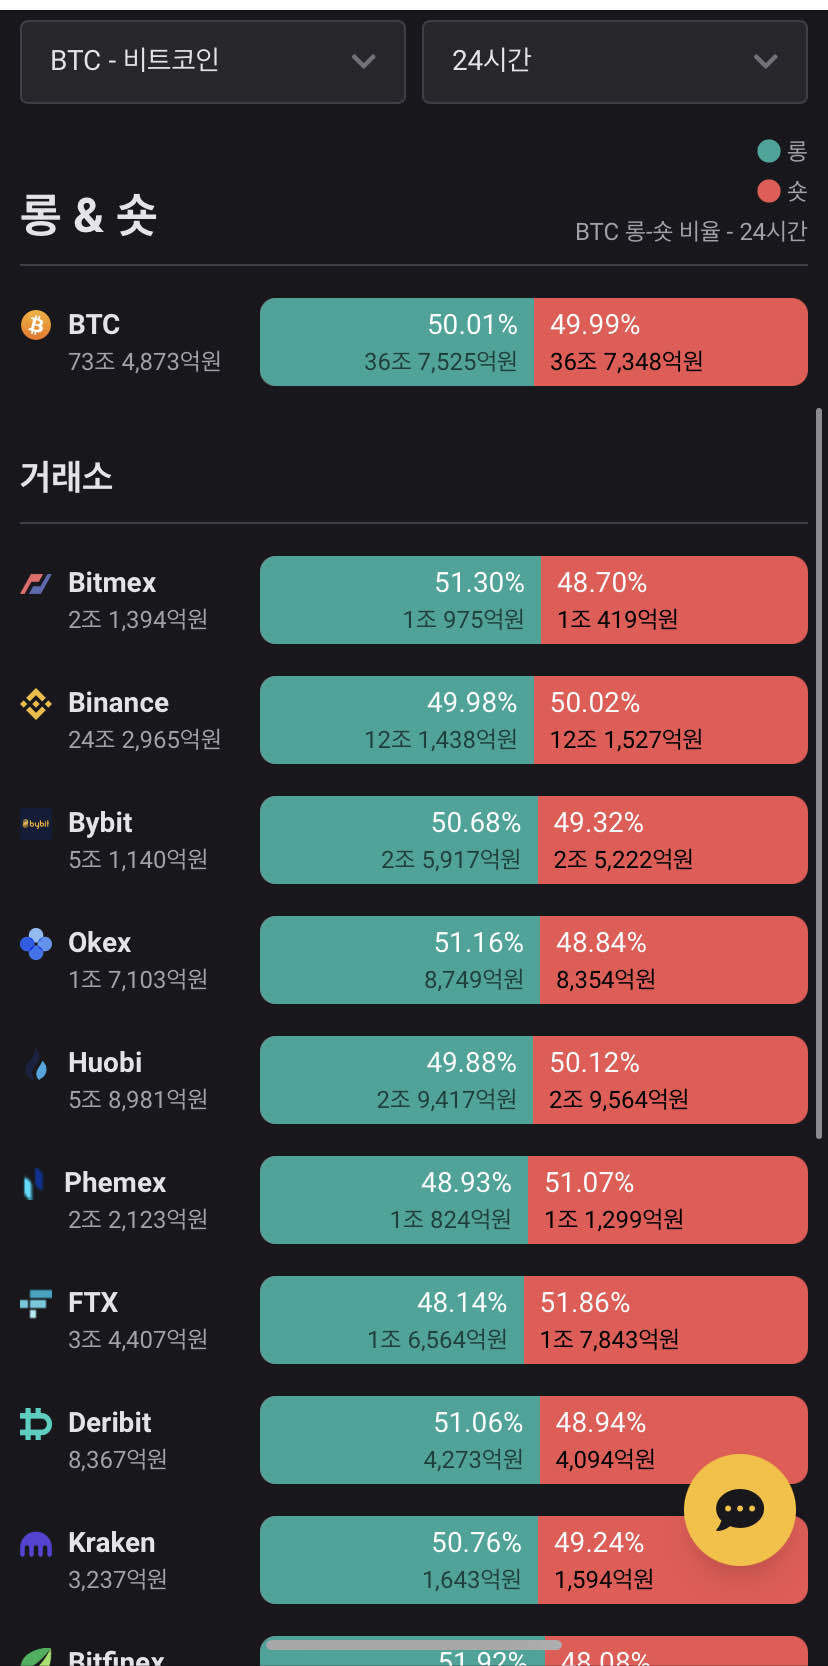Click the Binance diamond logo icon
828x1666 pixels.
(x=35, y=702)
